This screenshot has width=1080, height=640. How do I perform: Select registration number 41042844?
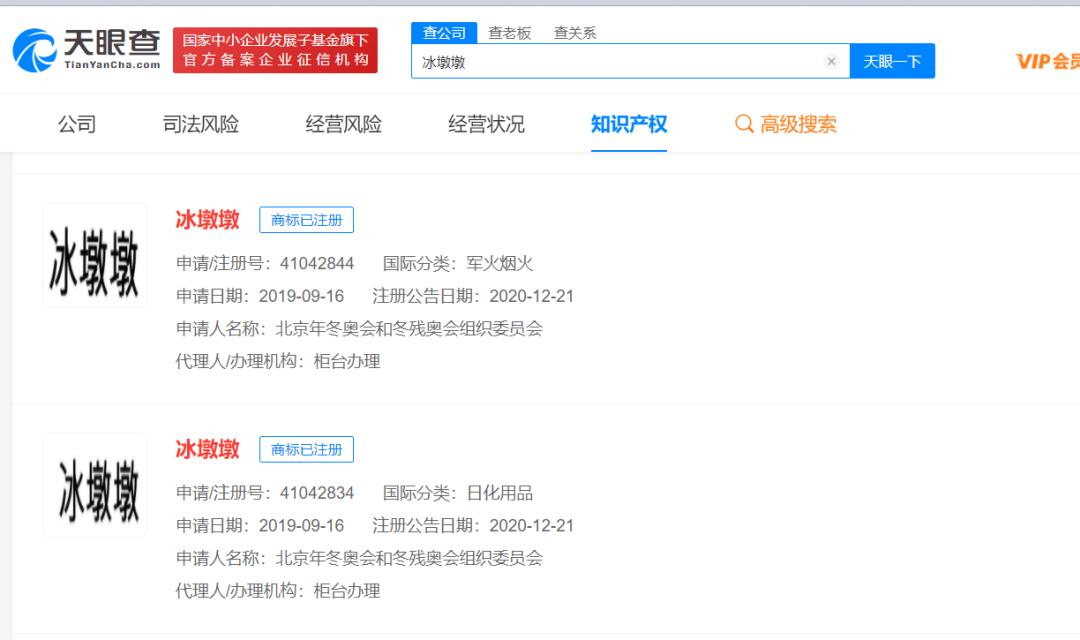(x=317, y=263)
